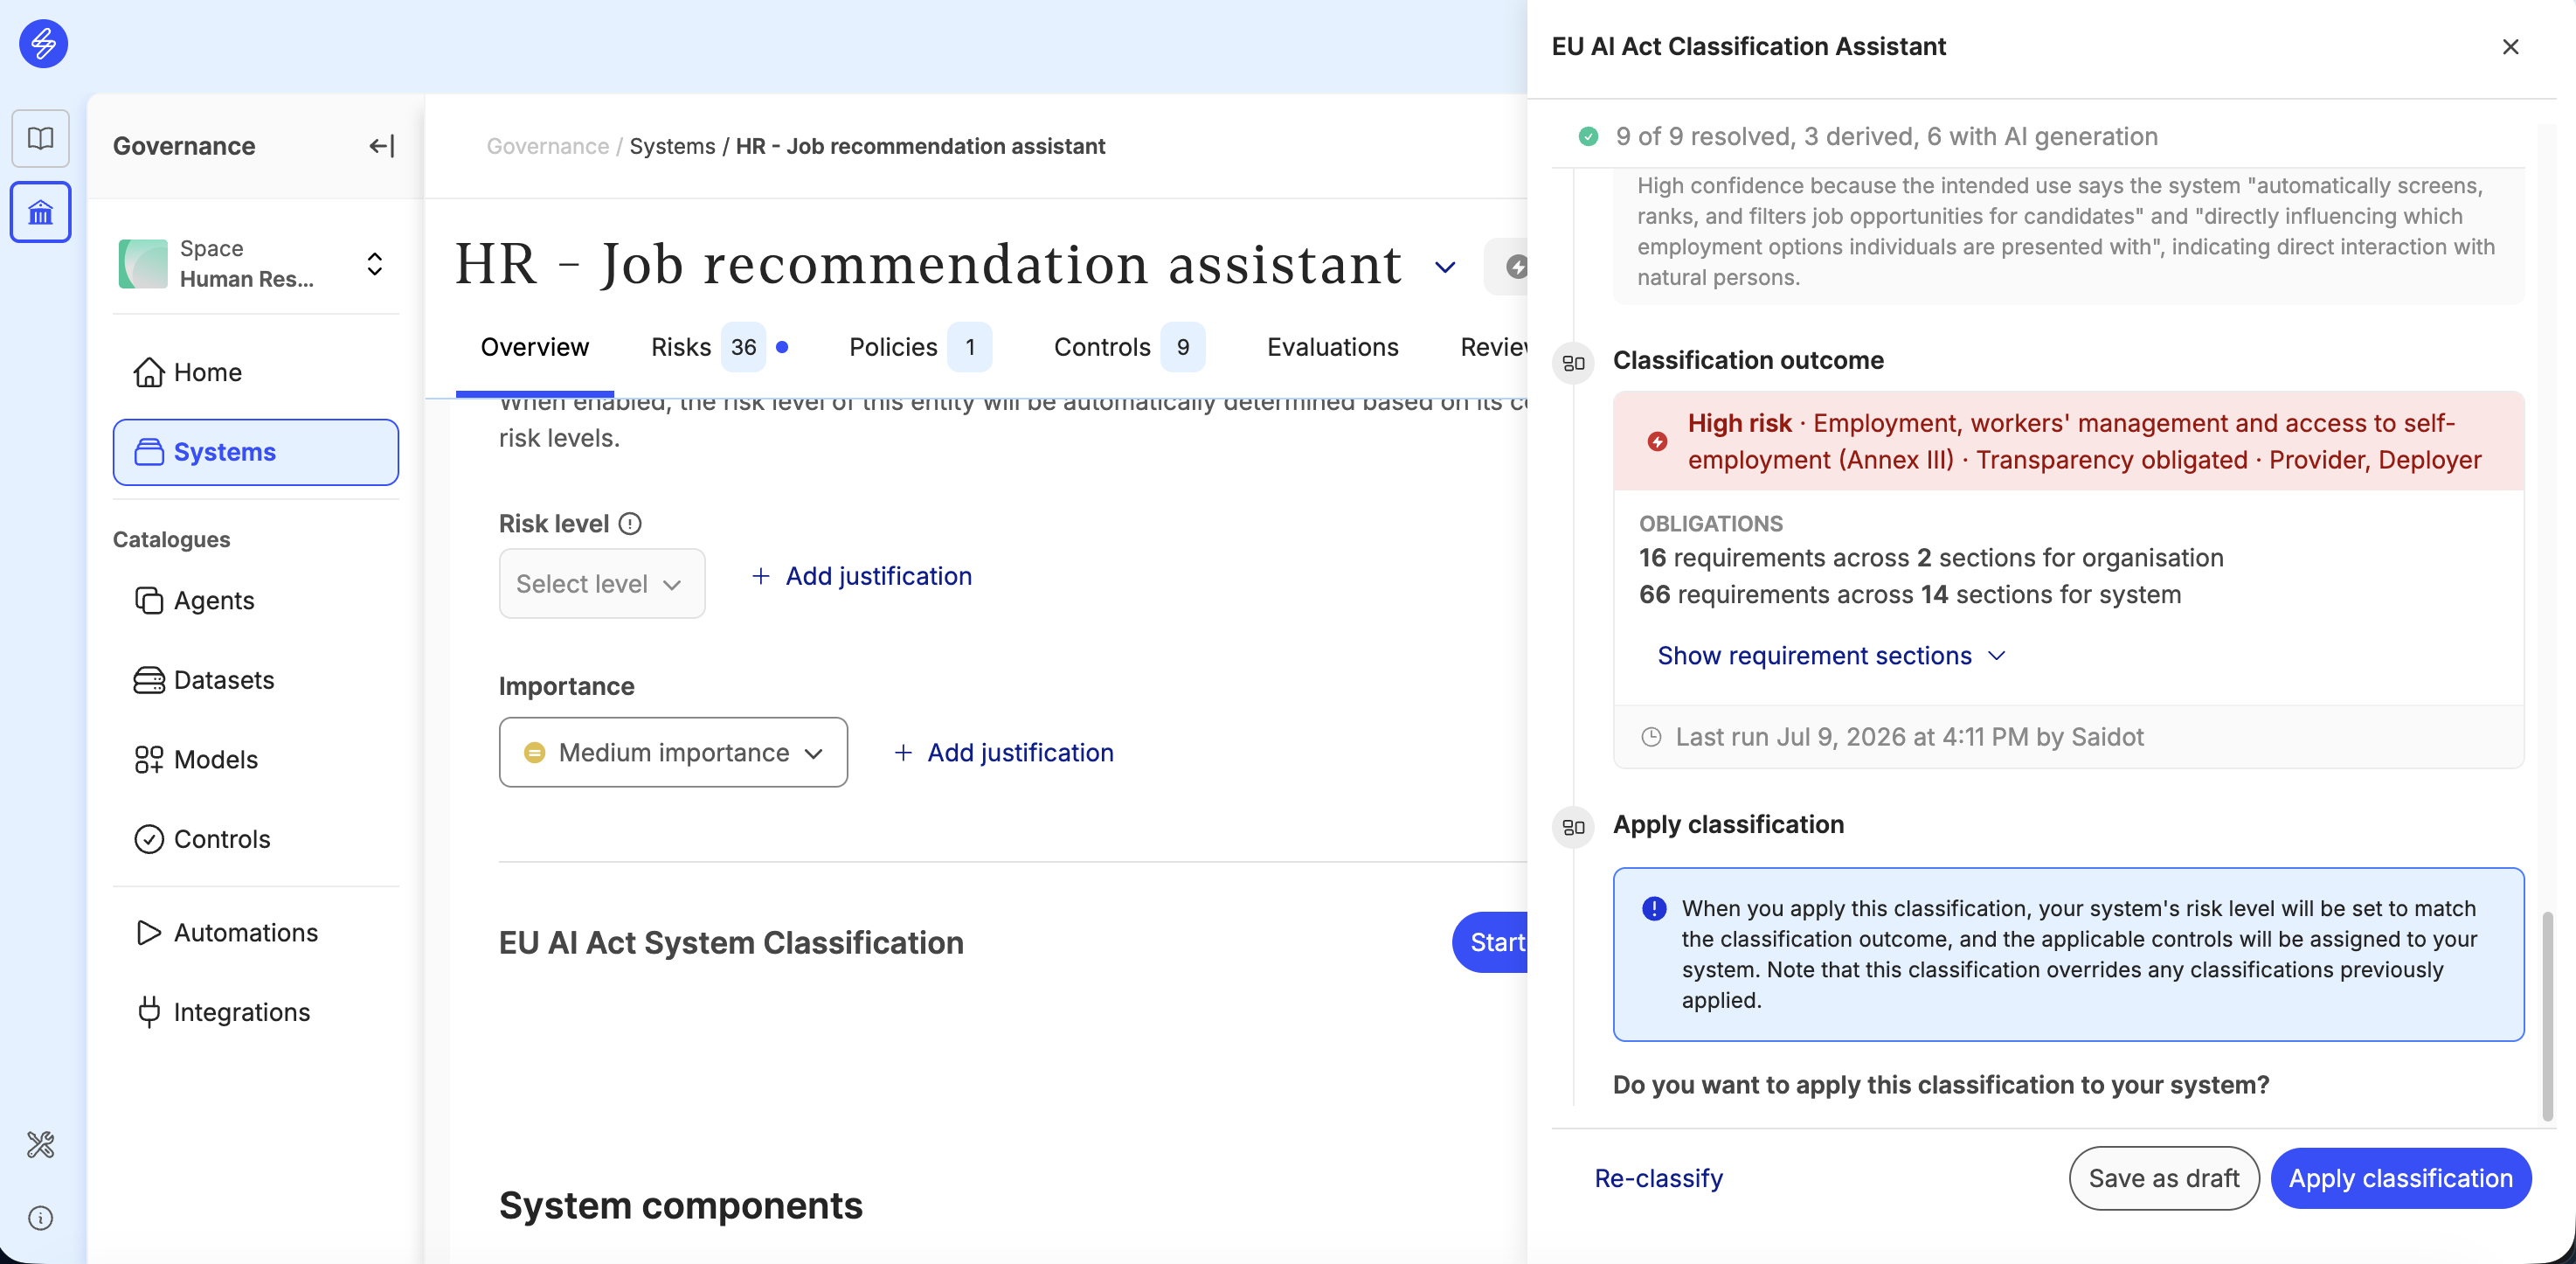Open the Medium importance dropdown
The width and height of the screenshot is (2576, 1264).
673,752
